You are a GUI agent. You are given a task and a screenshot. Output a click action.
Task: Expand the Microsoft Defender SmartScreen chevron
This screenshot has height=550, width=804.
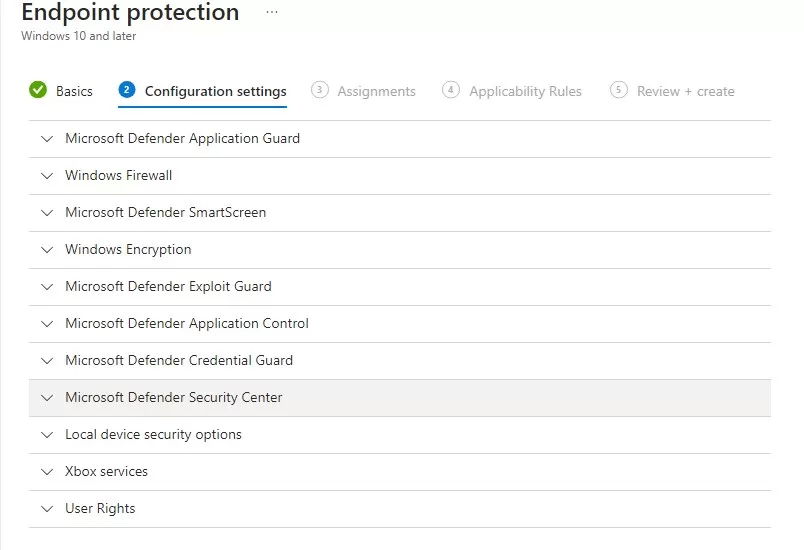47,213
